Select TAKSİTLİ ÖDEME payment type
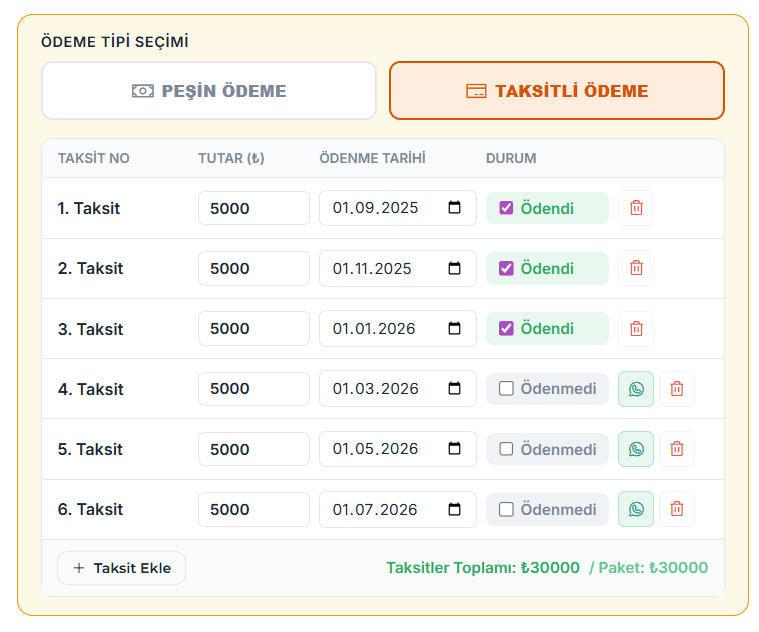The height and width of the screenshot is (632, 759). pos(557,90)
